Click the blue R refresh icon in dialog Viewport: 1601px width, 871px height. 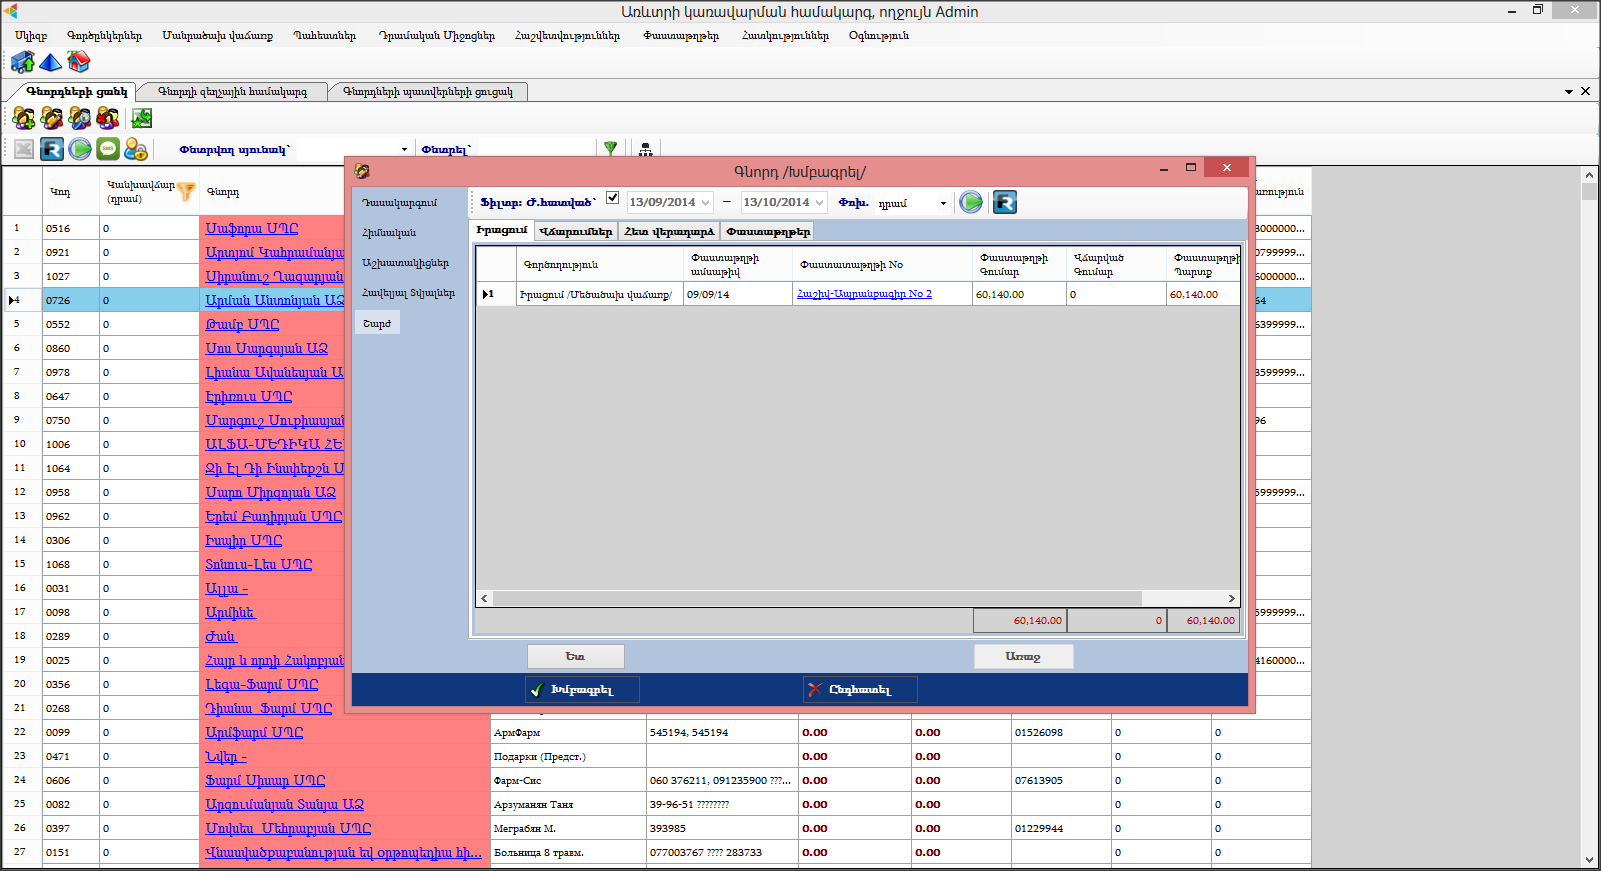[x=1004, y=203]
